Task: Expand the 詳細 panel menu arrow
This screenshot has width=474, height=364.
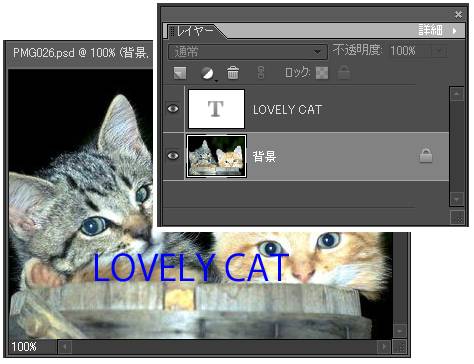Action: 454,31
